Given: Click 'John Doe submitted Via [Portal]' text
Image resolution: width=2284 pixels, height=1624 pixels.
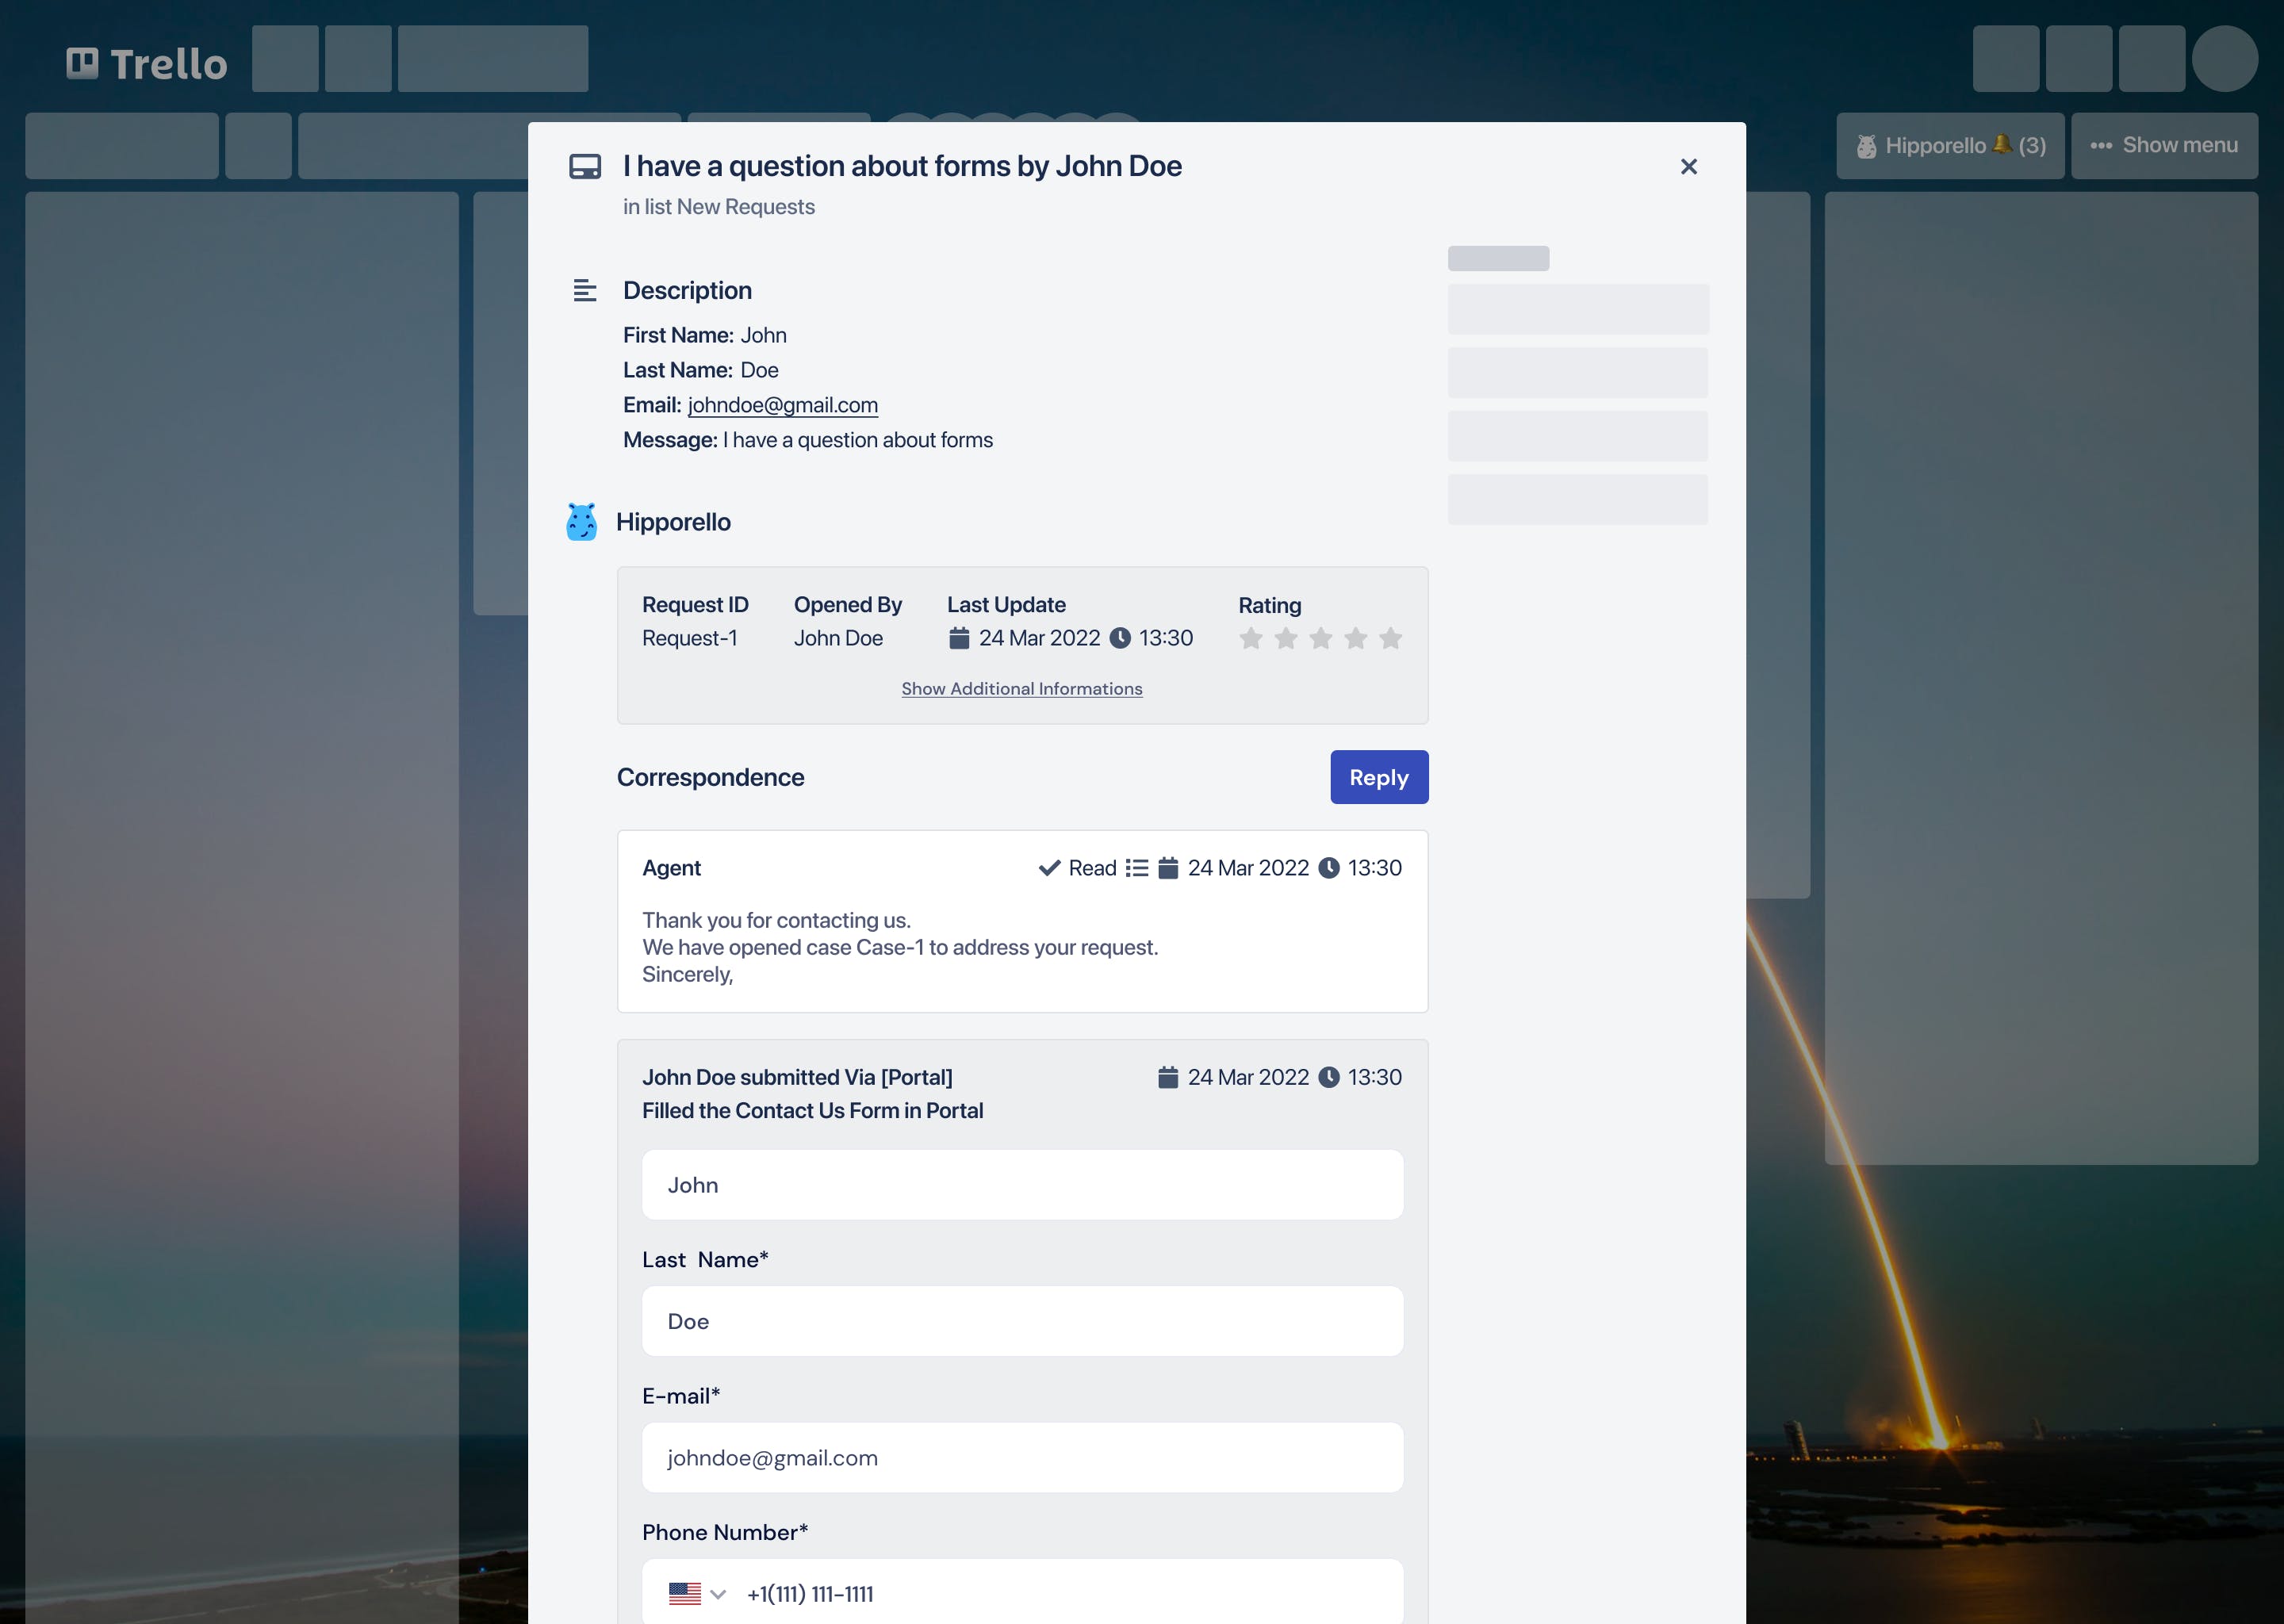Looking at the screenshot, I should (797, 1077).
